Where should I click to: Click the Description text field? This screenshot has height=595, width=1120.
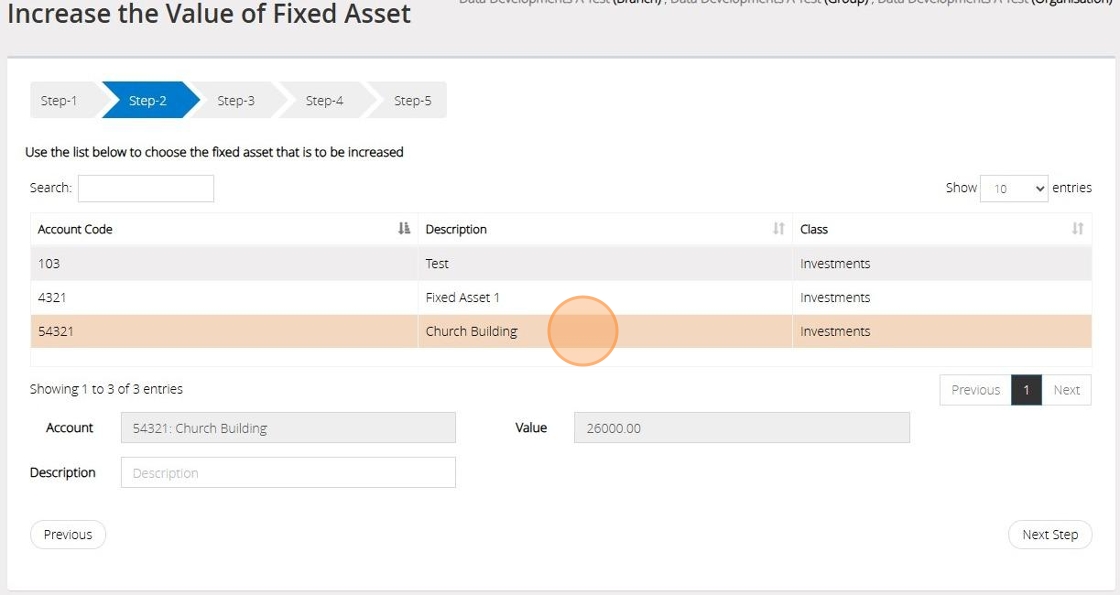tap(288, 473)
